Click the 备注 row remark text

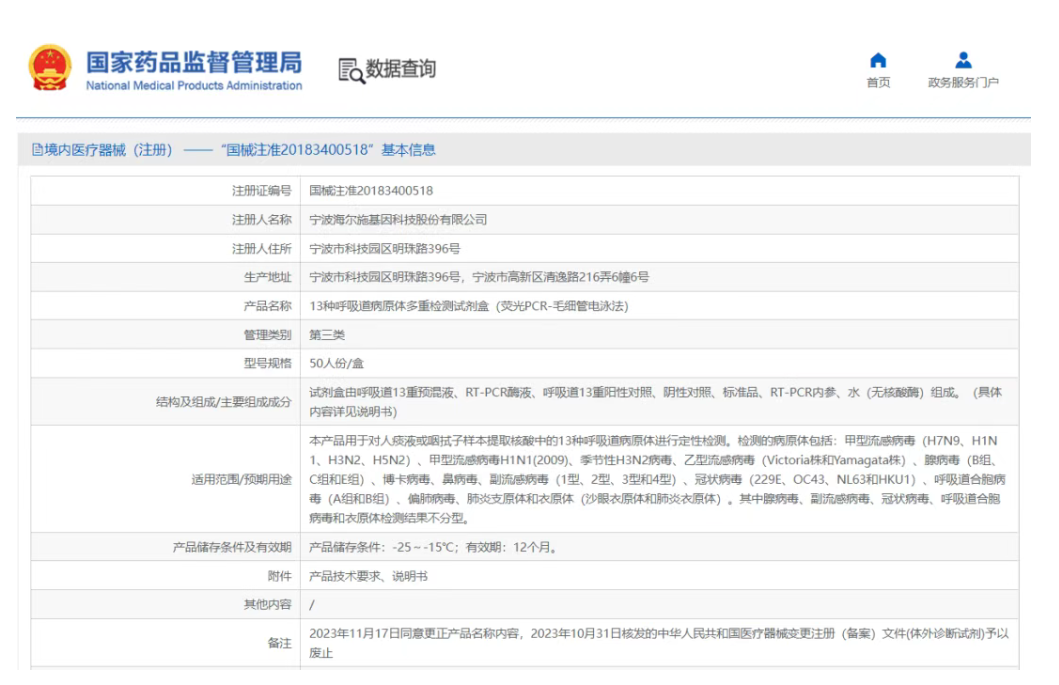[658, 642]
